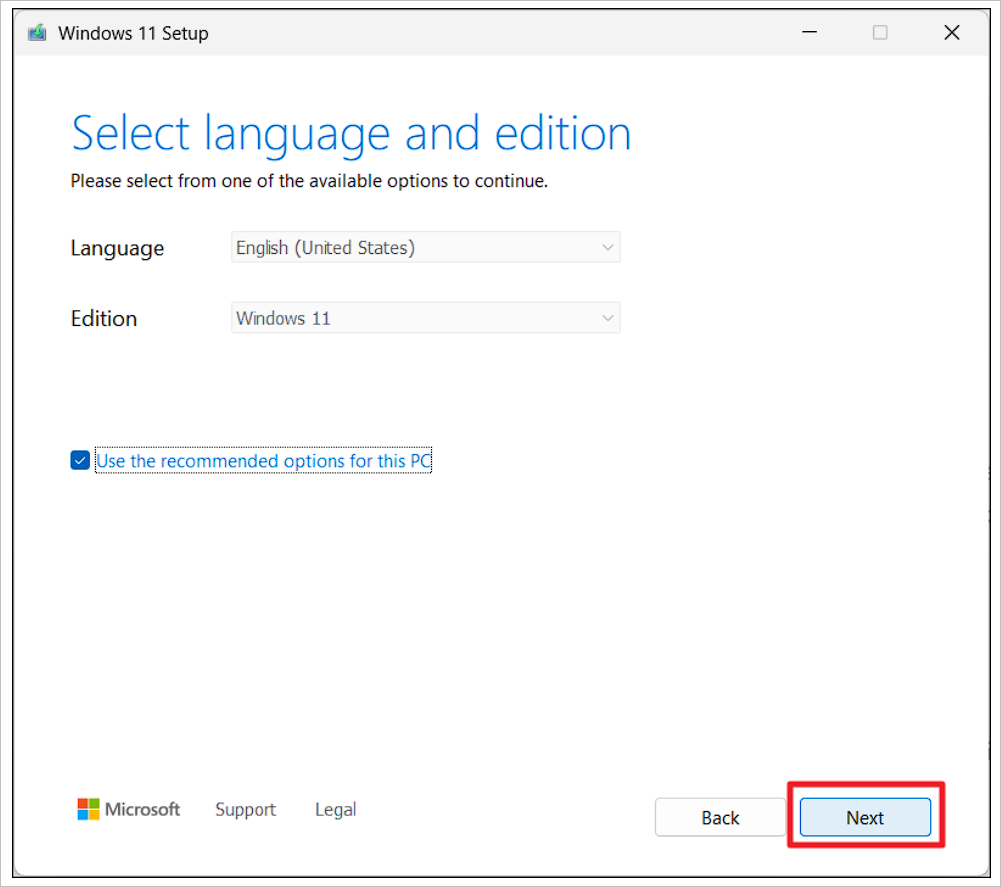
Task: Open the Support link
Action: pyautogui.click(x=246, y=810)
